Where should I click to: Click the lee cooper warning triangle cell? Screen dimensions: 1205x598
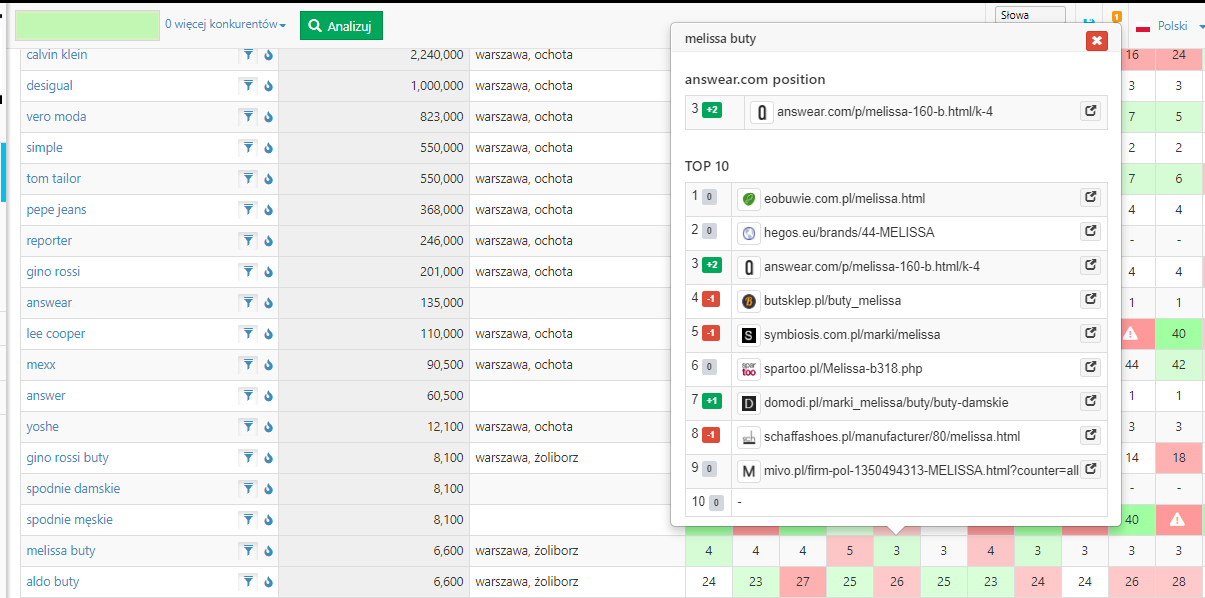[x=1131, y=334]
